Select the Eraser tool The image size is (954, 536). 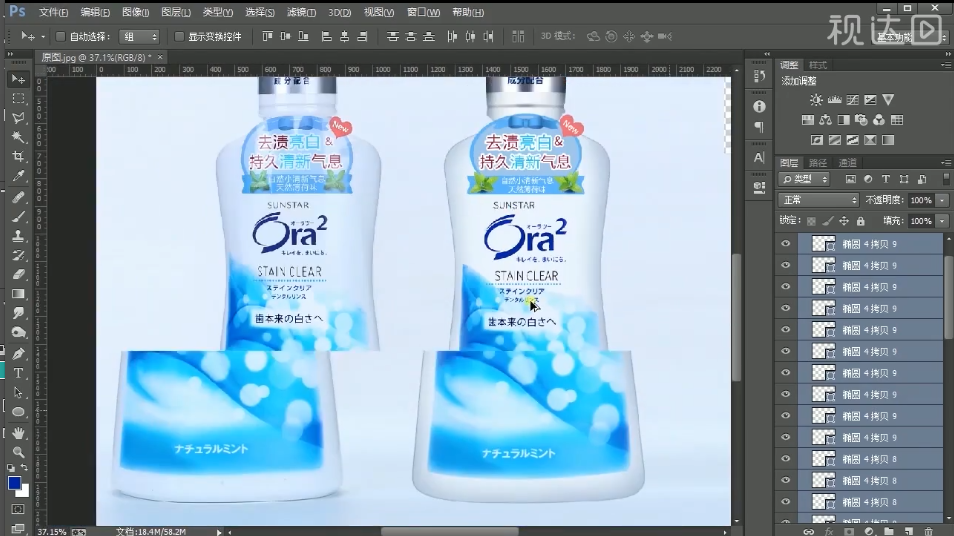coord(18,275)
